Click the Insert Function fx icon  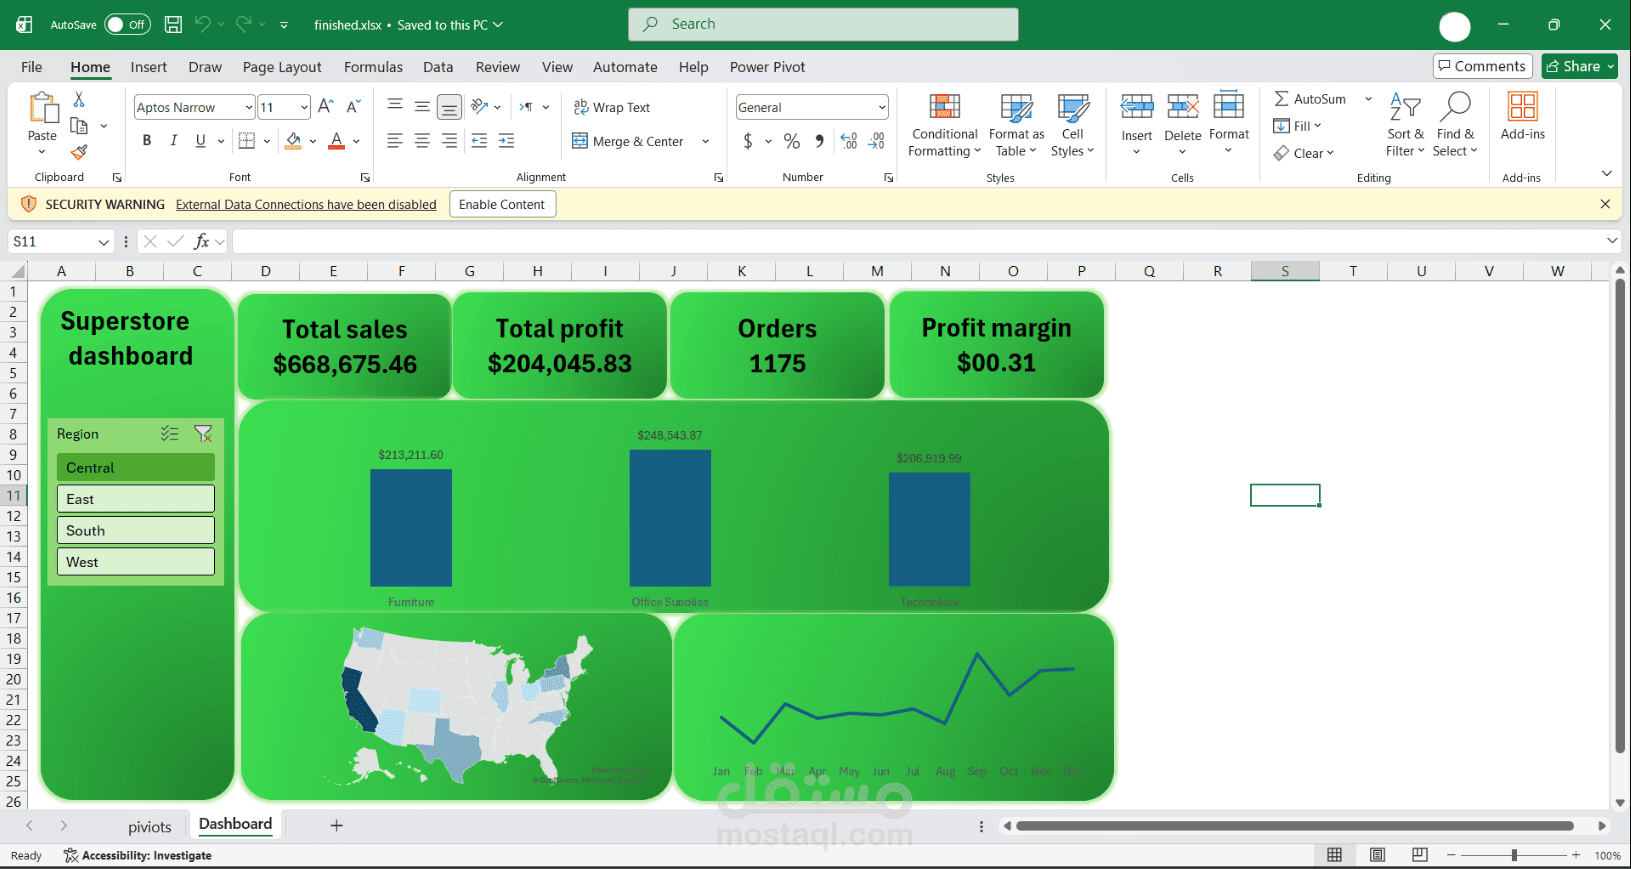202,241
